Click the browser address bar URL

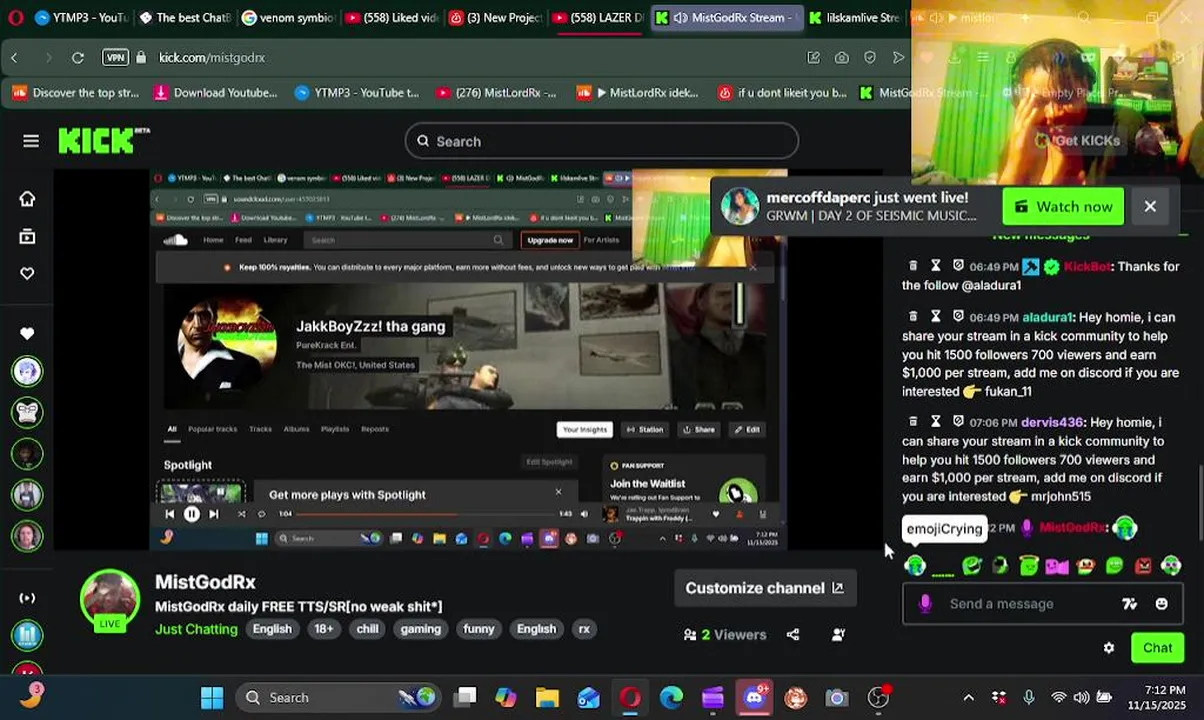coord(212,58)
